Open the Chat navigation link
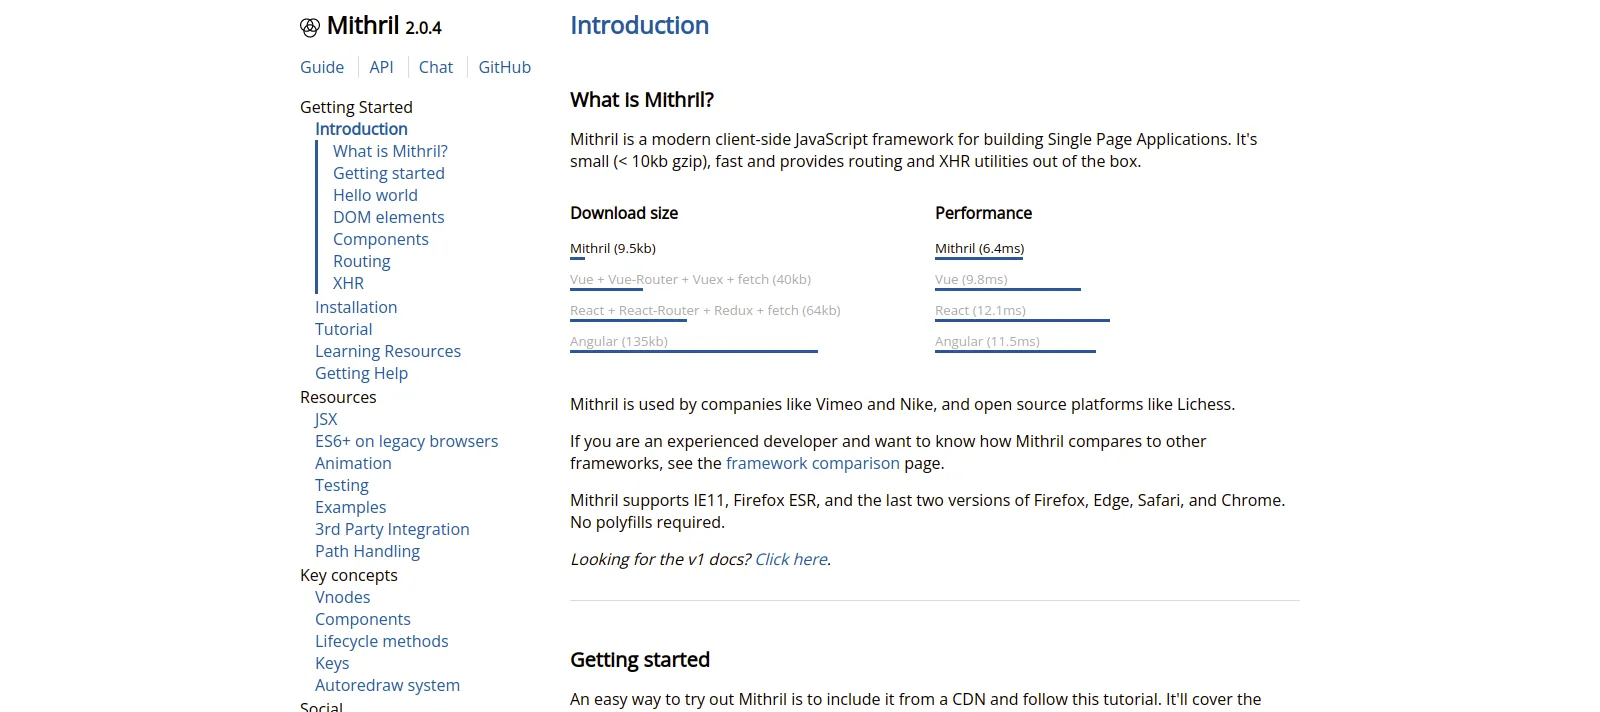1600x712 pixels. click(x=436, y=67)
